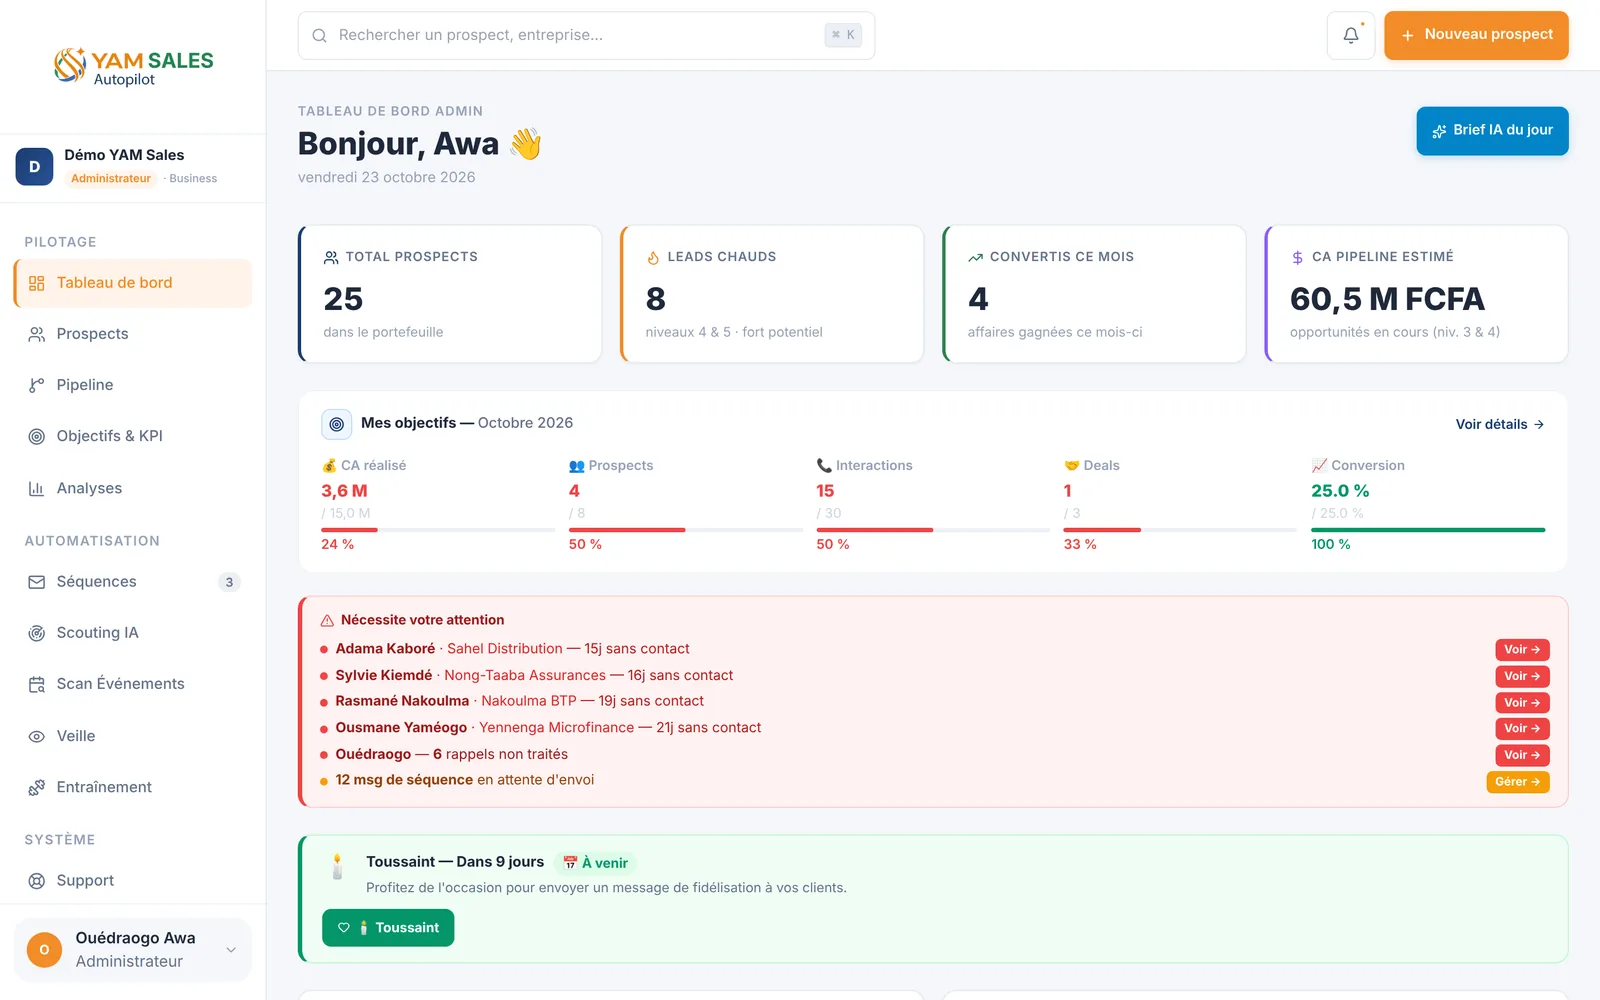Click Voir for Adama Kaboré

1522,650
